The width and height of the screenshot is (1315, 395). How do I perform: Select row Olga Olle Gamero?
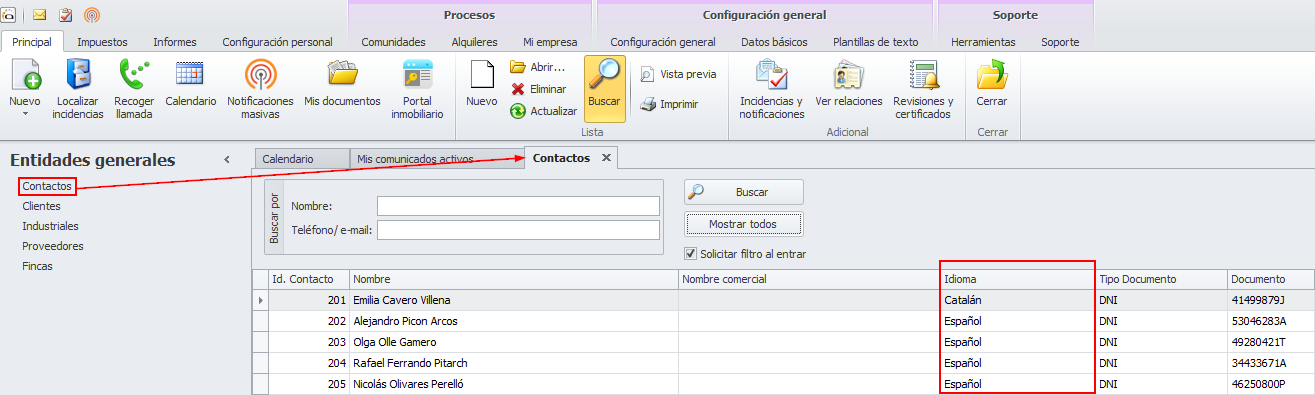[x=783, y=342]
